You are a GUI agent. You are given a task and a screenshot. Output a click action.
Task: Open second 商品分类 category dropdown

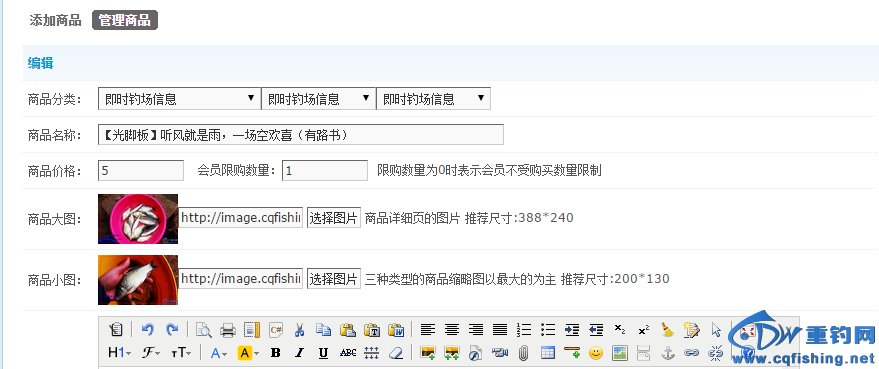click(318, 99)
